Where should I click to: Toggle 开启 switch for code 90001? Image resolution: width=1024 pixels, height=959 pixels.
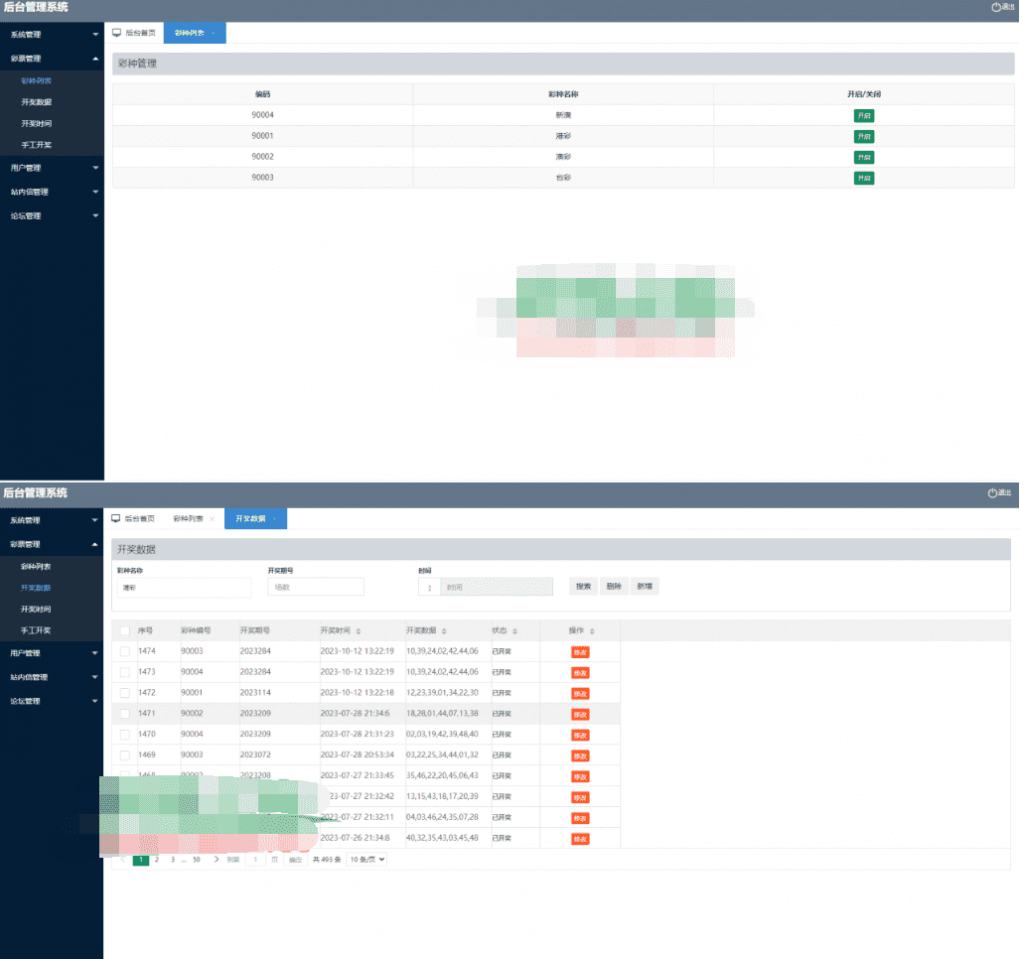click(864, 137)
